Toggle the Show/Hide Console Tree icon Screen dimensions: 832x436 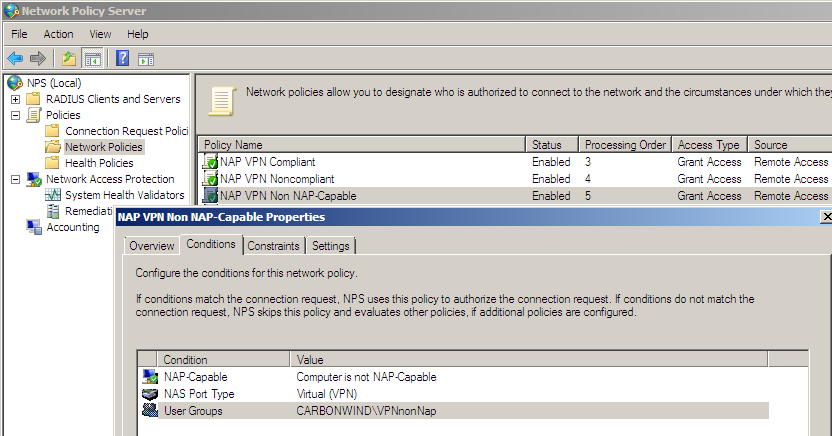(x=92, y=59)
